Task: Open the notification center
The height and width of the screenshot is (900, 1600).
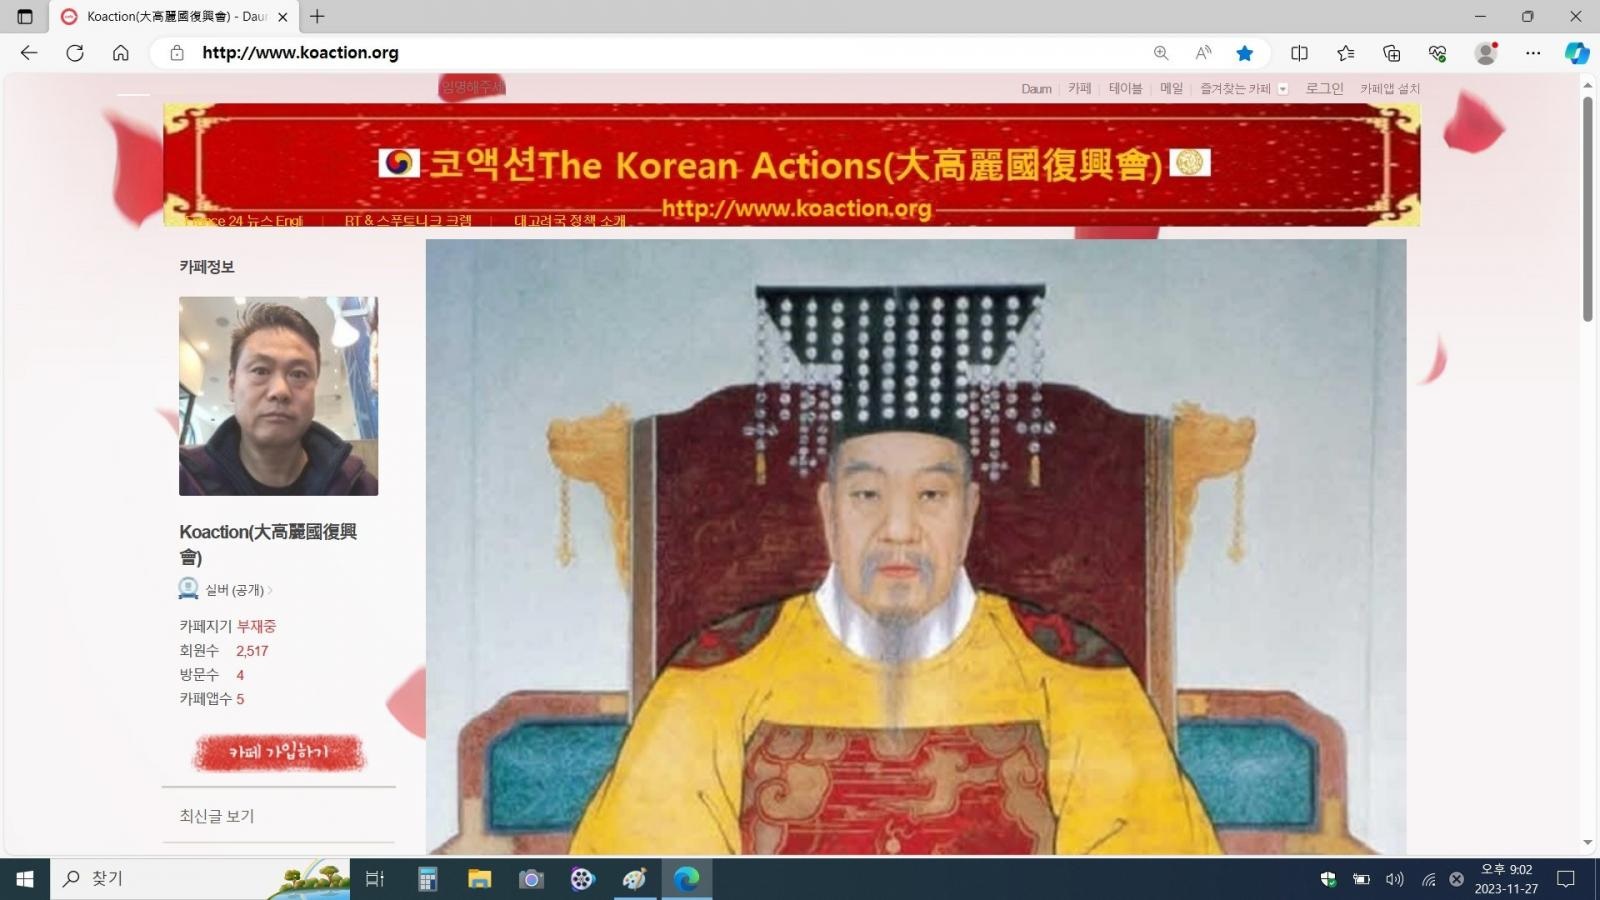Action: pyautogui.click(x=1566, y=879)
